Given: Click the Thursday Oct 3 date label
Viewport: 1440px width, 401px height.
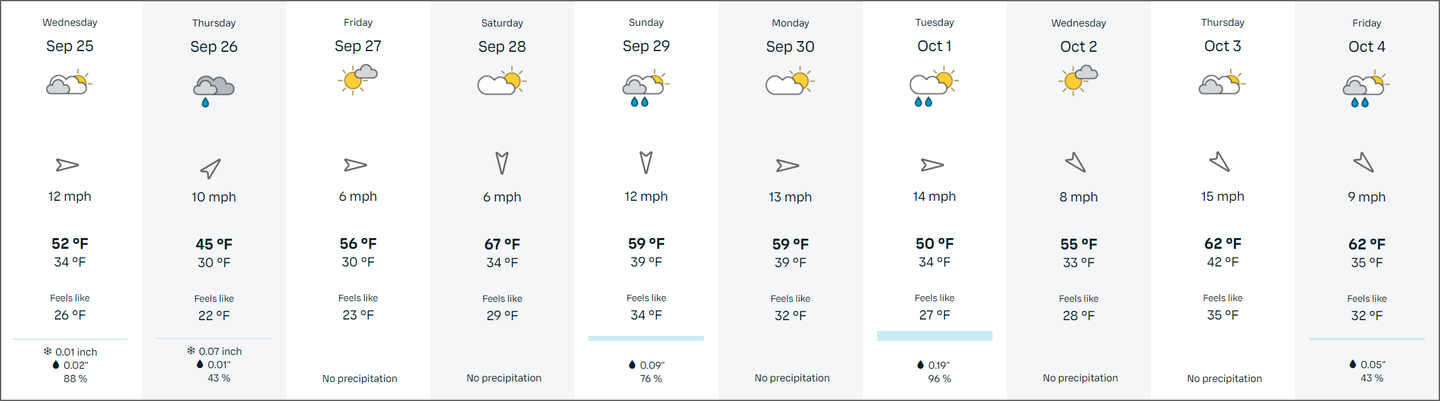Looking at the screenshot, I should pyautogui.click(x=1222, y=46).
